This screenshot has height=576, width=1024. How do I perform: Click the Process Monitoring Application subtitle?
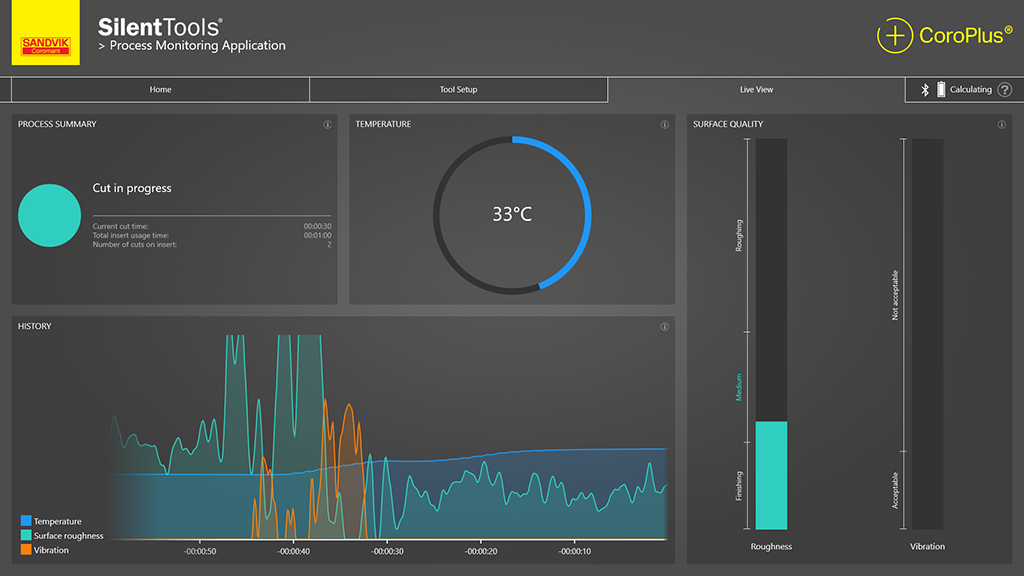click(197, 46)
